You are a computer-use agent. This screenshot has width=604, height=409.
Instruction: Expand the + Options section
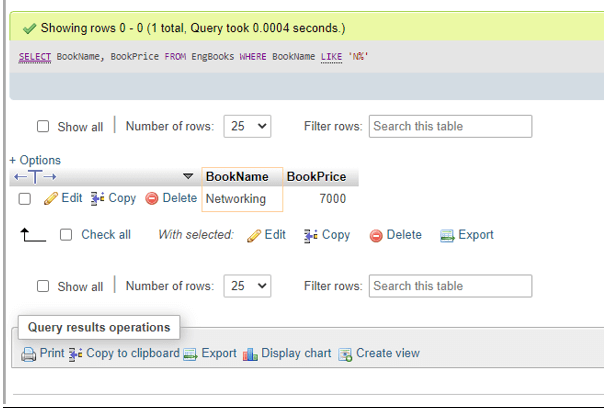(35, 160)
